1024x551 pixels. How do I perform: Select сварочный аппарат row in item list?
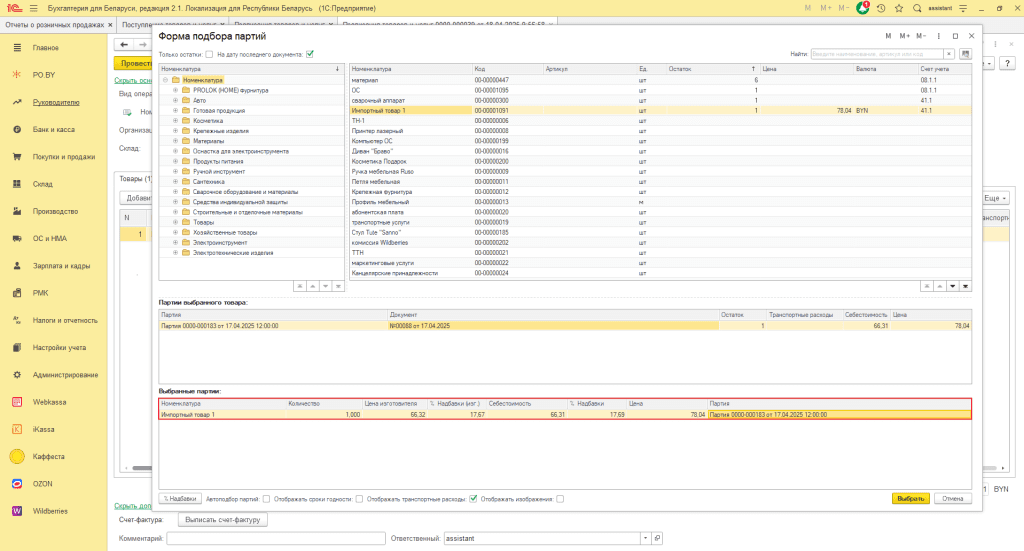660,101
